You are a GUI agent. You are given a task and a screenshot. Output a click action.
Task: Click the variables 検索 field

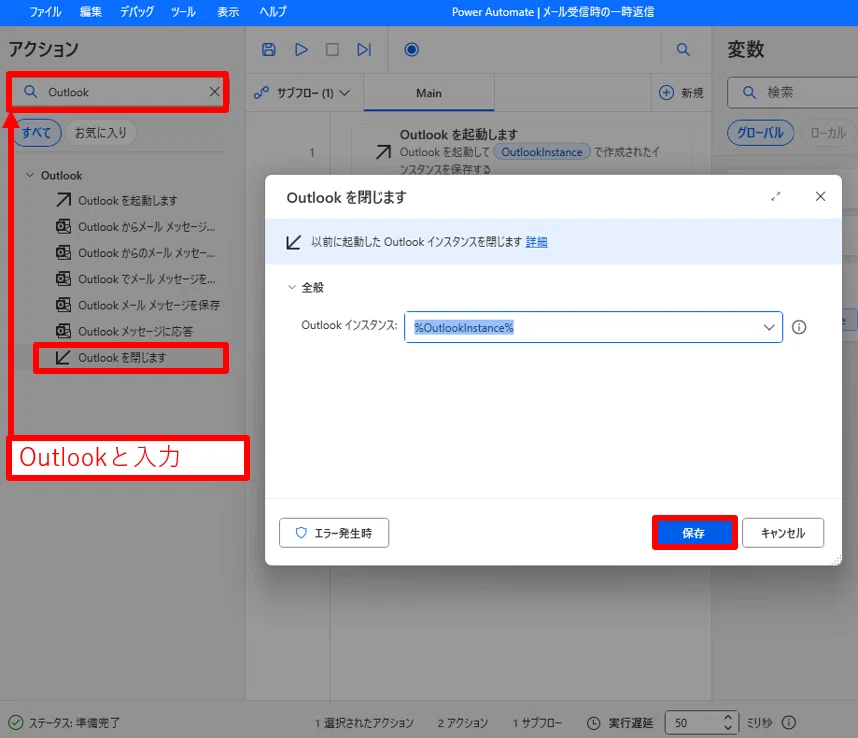tap(793, 92)
